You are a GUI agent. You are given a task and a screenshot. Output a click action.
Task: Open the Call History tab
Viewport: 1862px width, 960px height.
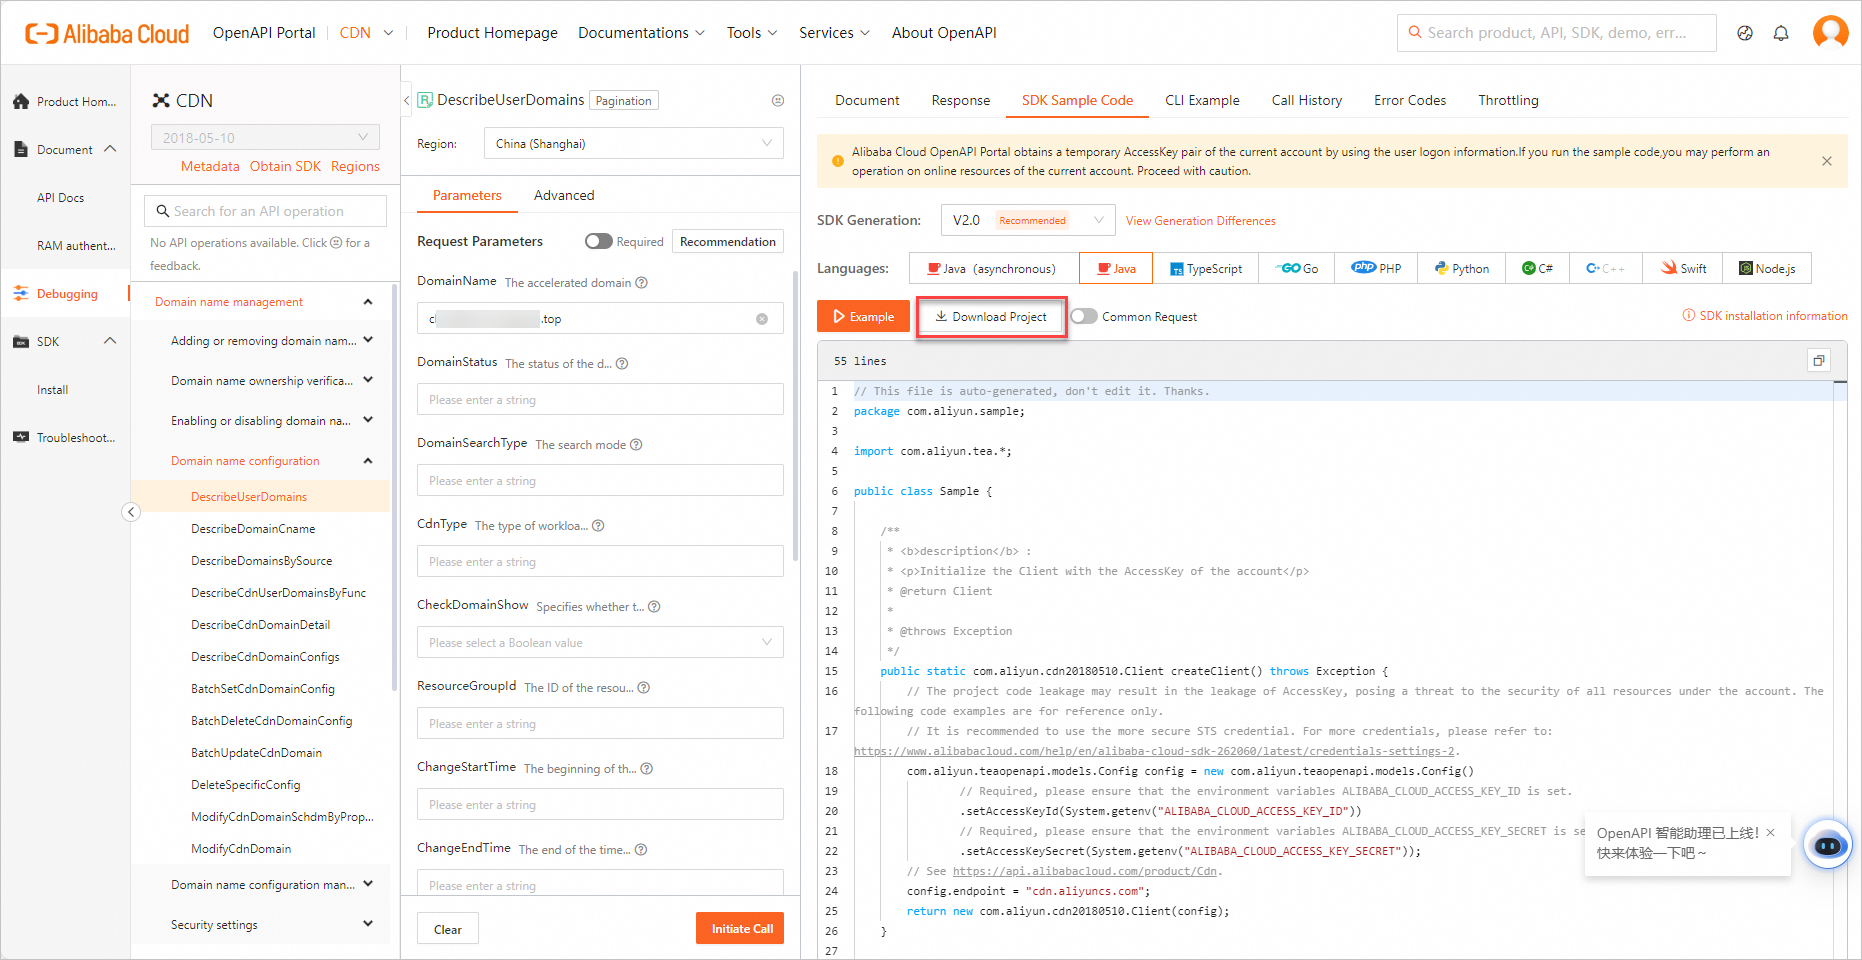[1306, 101]
